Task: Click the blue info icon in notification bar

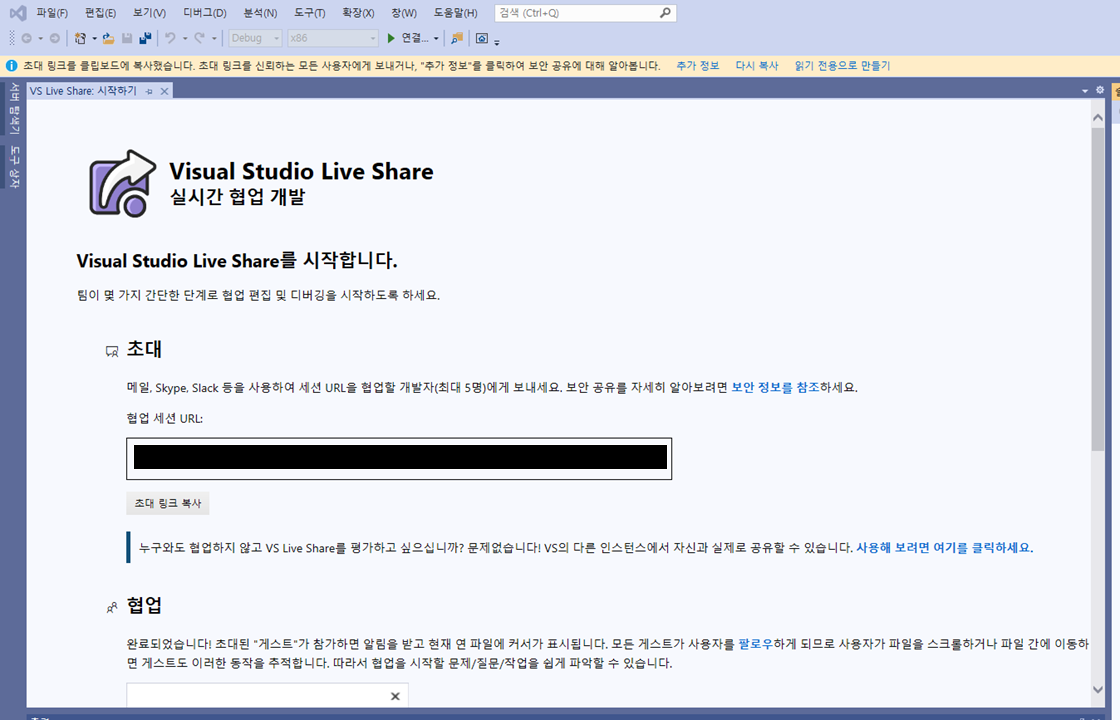Action: click(11, 66)
